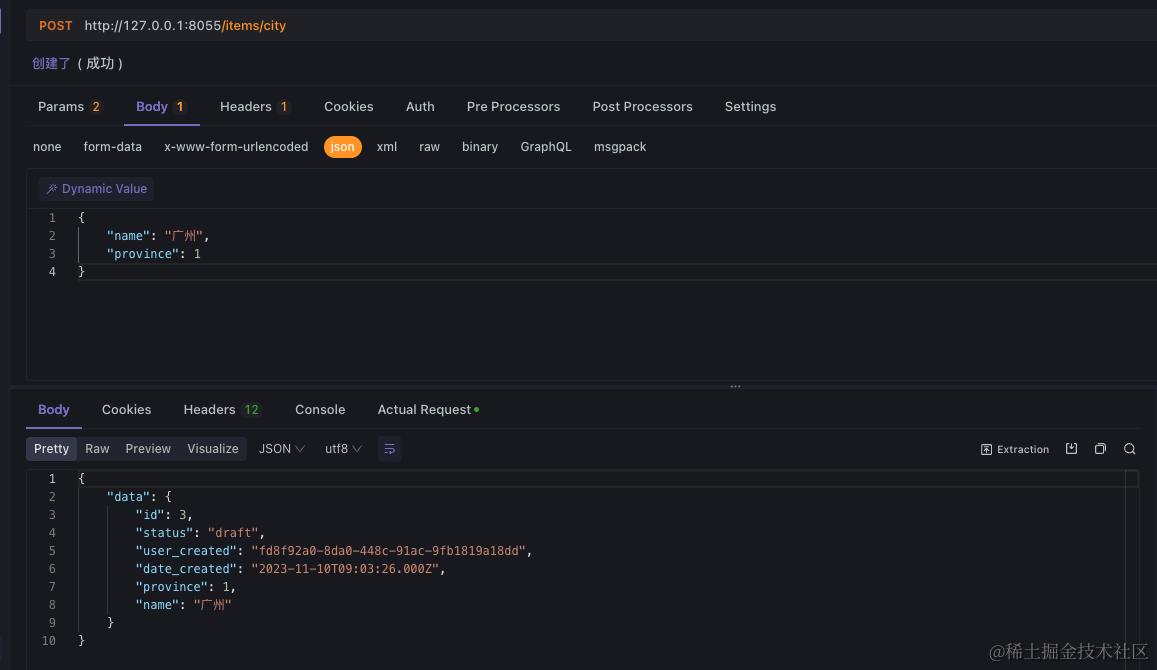1157x670 pixels.
Task: Switch to the none body option
Action: tap(47, 146)
